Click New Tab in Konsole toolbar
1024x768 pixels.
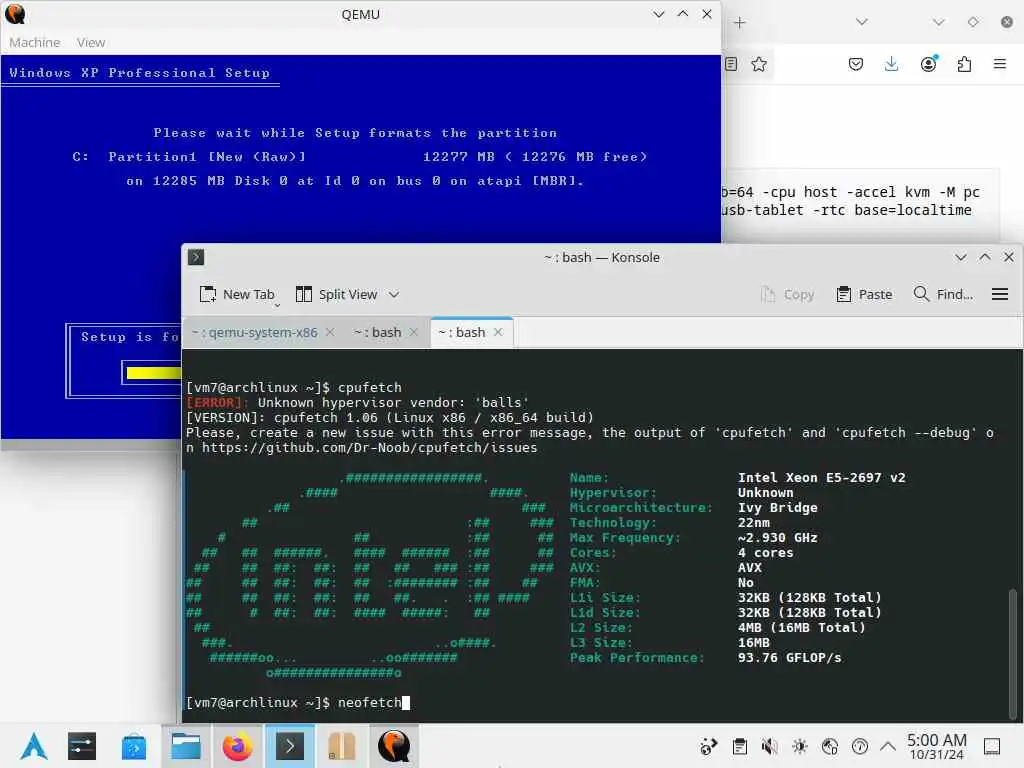pyautogui.click(x=236, y=295)
